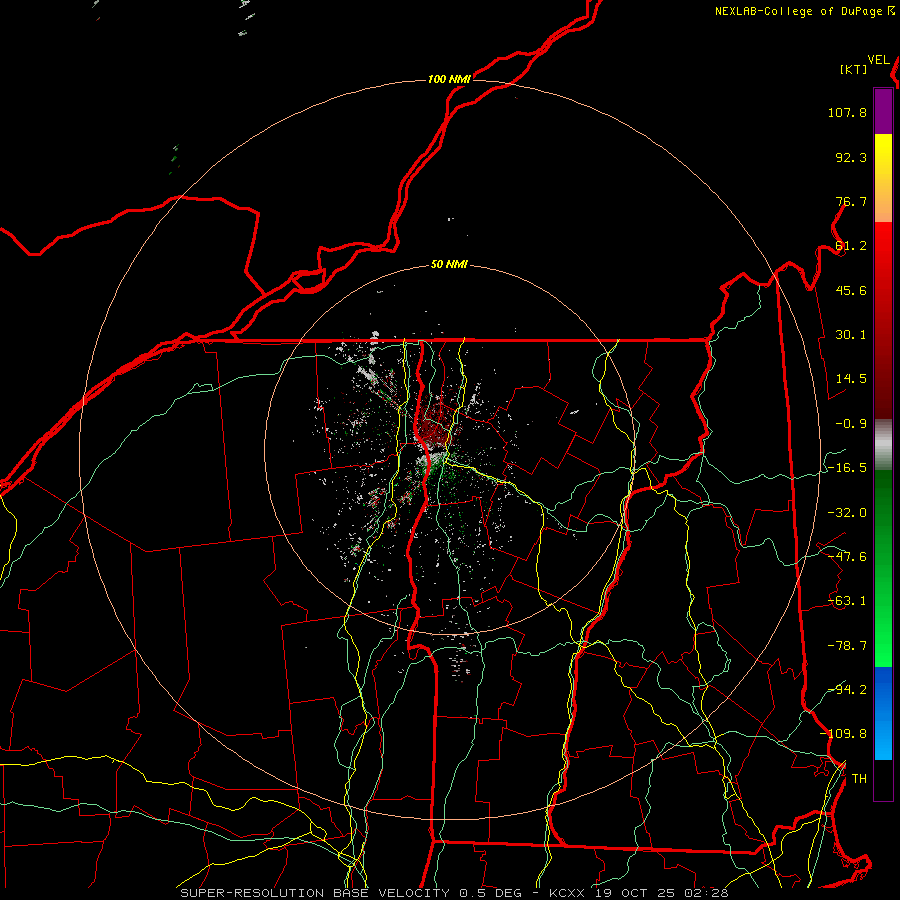This screenshot has width=900, height=900.
Task: Click the light blue segment of color bar
Action: click(x=883, y=713)
